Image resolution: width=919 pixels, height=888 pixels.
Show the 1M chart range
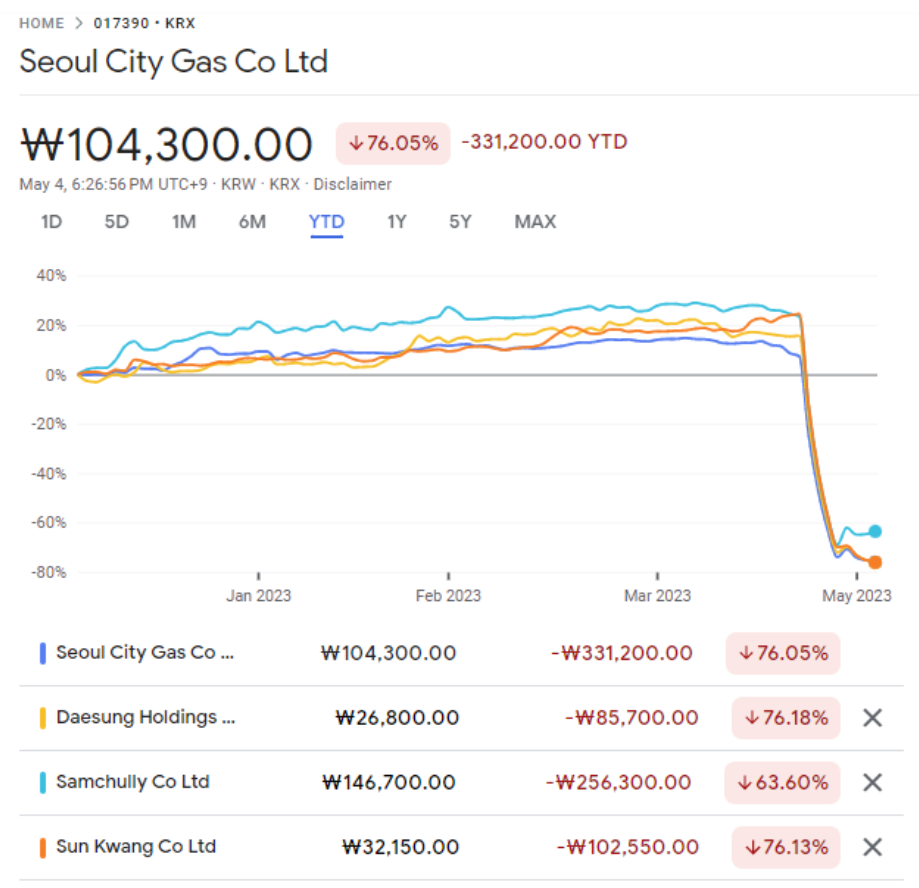[x=183, y=222]
